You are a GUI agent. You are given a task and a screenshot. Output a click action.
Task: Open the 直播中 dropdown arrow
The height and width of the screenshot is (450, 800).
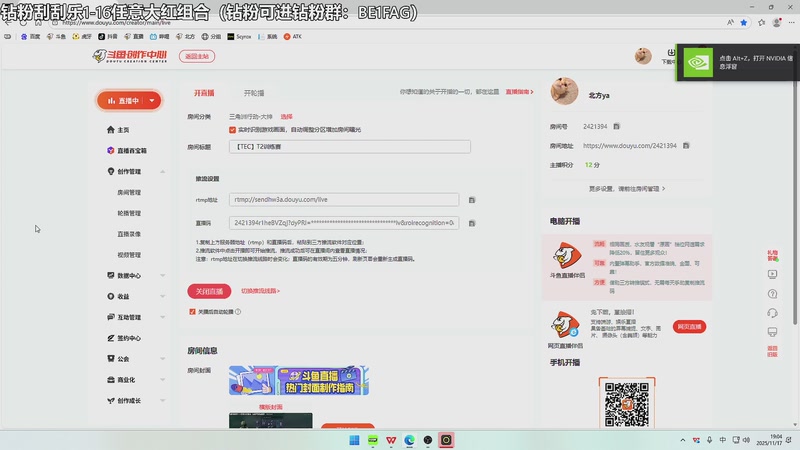click(x=152, y=101)
